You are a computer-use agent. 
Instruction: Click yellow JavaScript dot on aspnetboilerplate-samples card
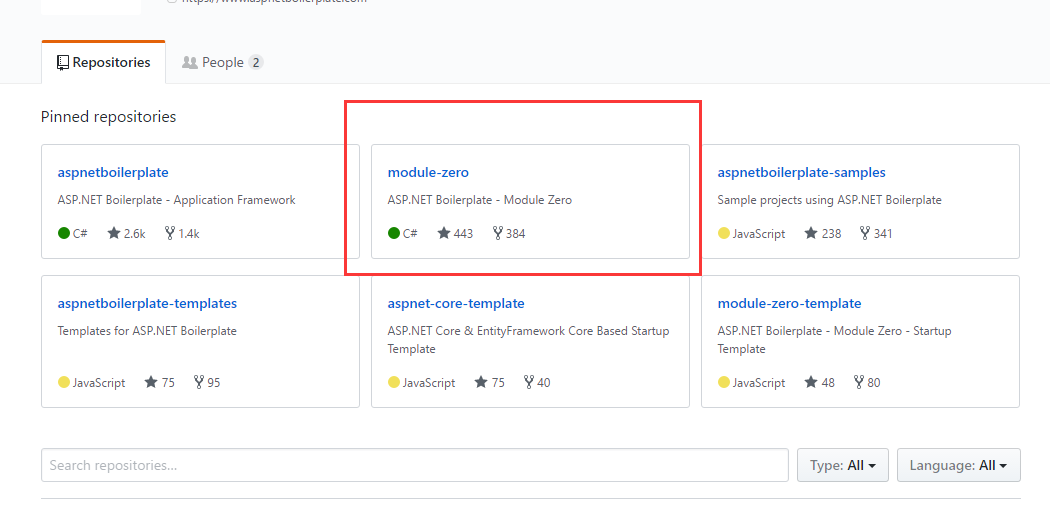724,233
